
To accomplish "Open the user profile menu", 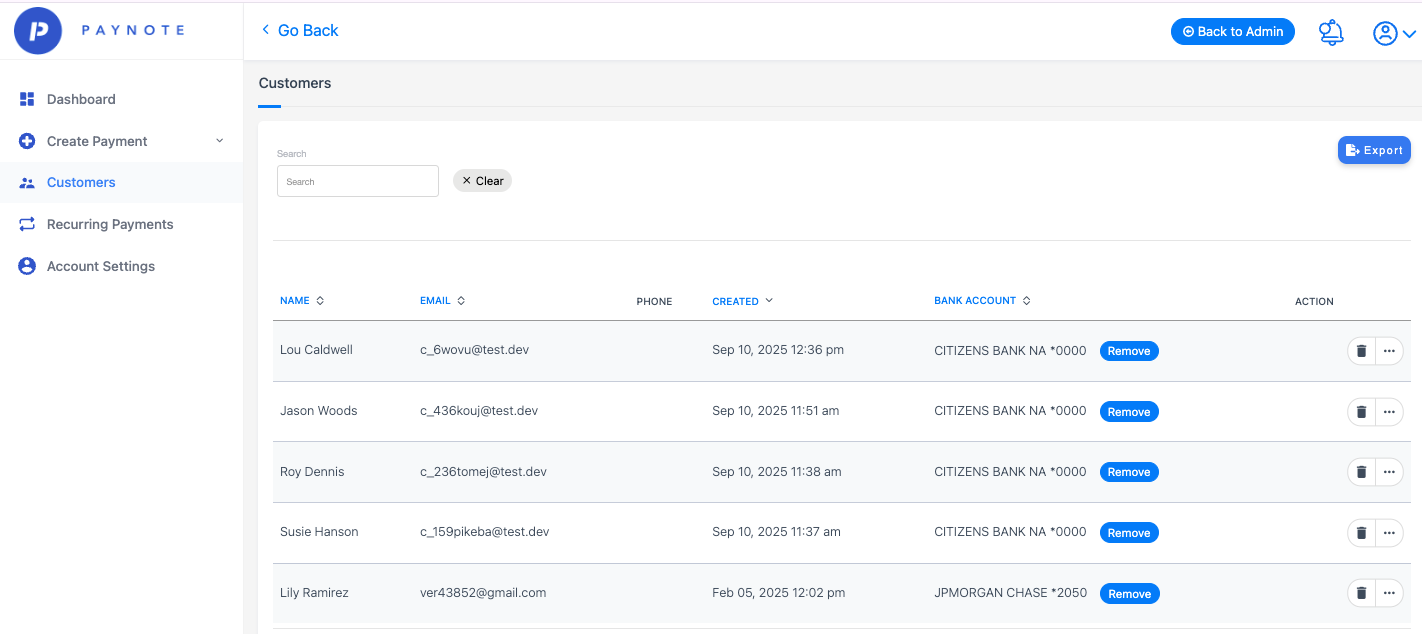I will tap(1393, 33).
